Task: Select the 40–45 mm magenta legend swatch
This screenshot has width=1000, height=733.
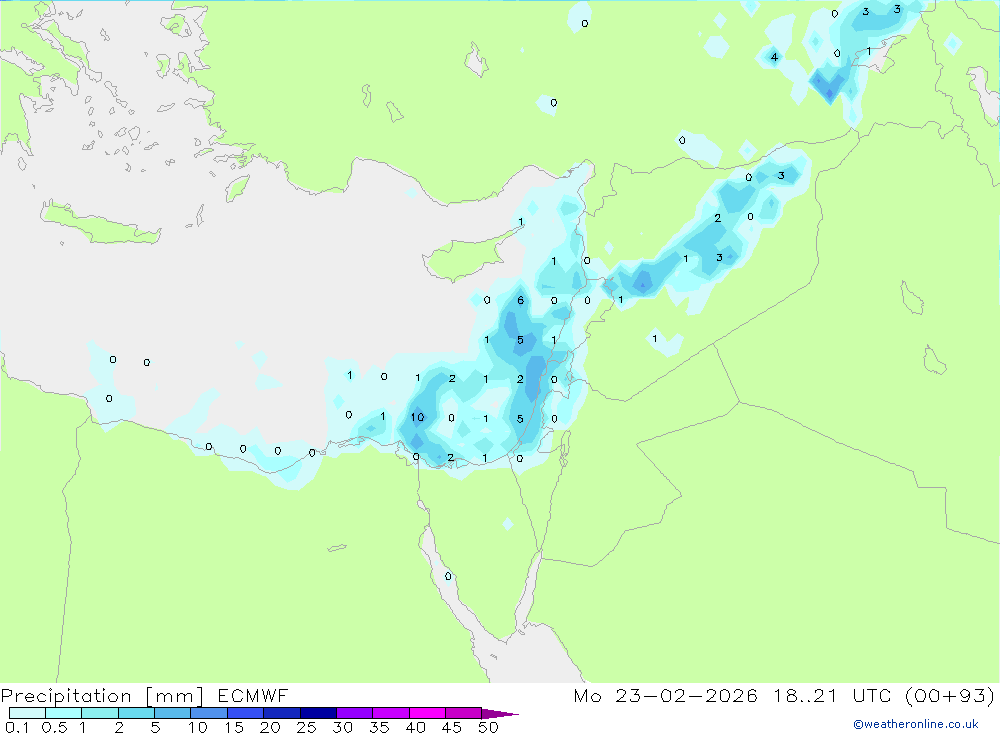Action: click(427, 713)
